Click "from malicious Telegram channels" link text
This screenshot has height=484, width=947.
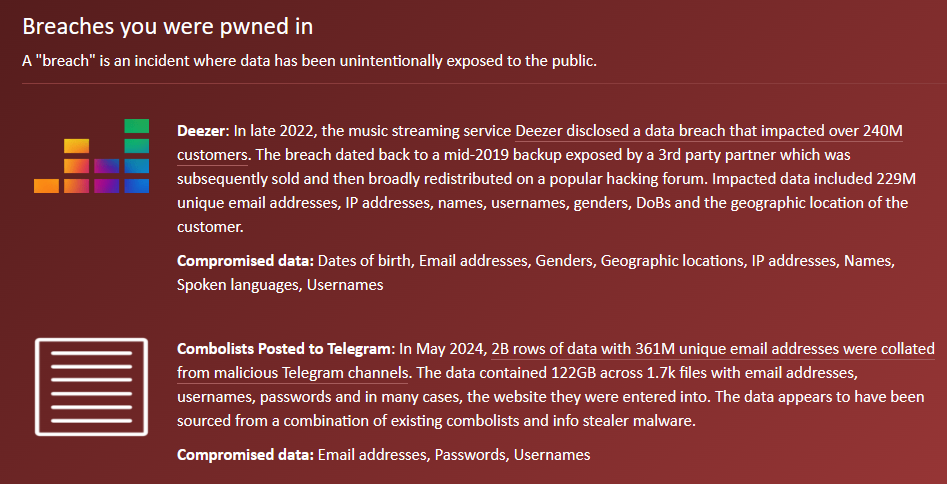point(292,372)
